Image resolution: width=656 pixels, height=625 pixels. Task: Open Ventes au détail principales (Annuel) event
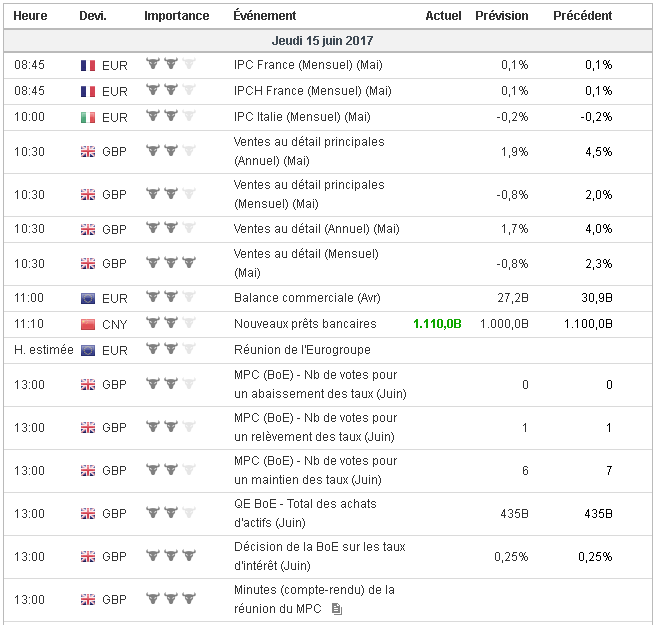pyautogui.click(x=309, y=151)
